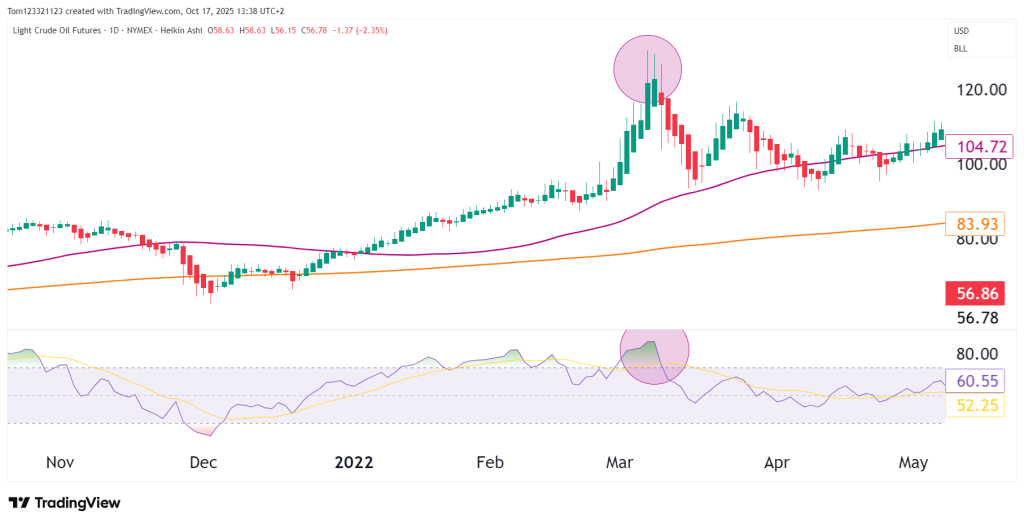
Task: Click the orange long-term moving average line
Action: [500, 262]
